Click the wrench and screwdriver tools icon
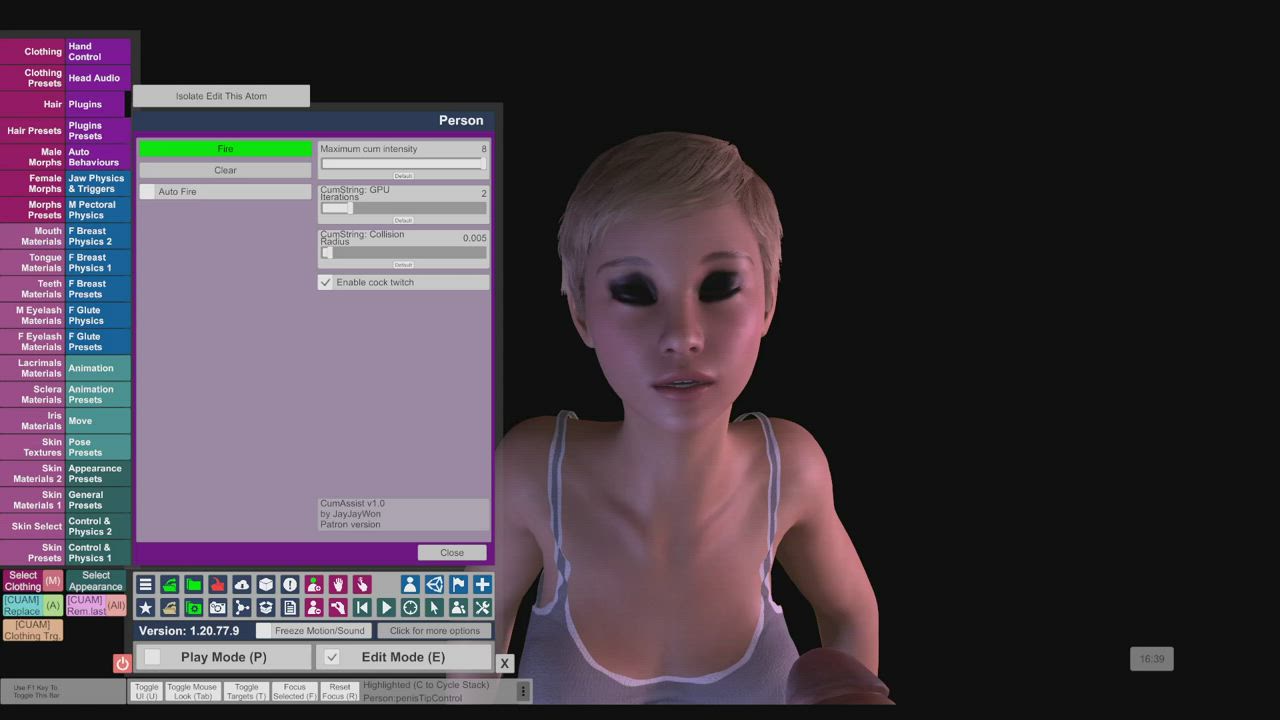1280x720 pixels. click(482, 608)
